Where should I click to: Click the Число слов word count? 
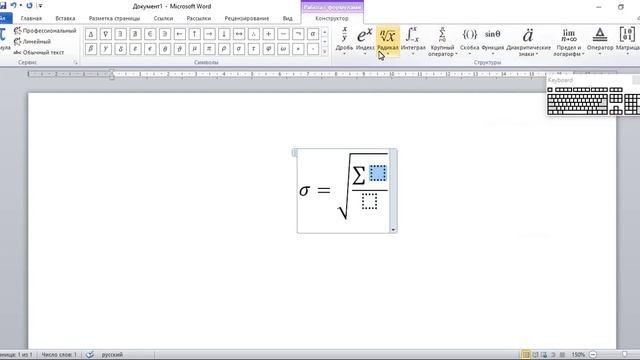(59, 355)
